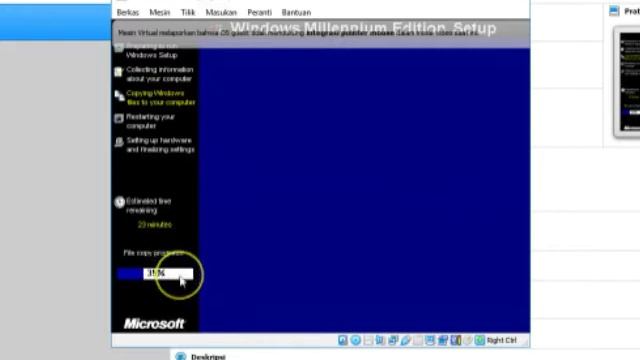640x360 pixels.
Task: Click the 'Setting up hardware and finalizing settings' text
Action: click(x=160, y=145)
